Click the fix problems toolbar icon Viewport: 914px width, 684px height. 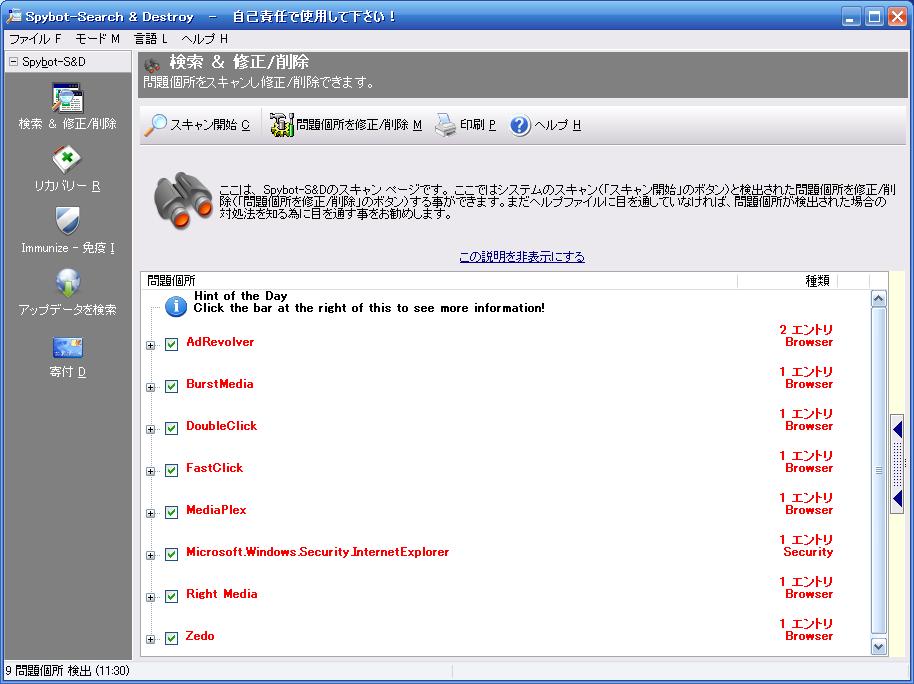click(282, 124)
